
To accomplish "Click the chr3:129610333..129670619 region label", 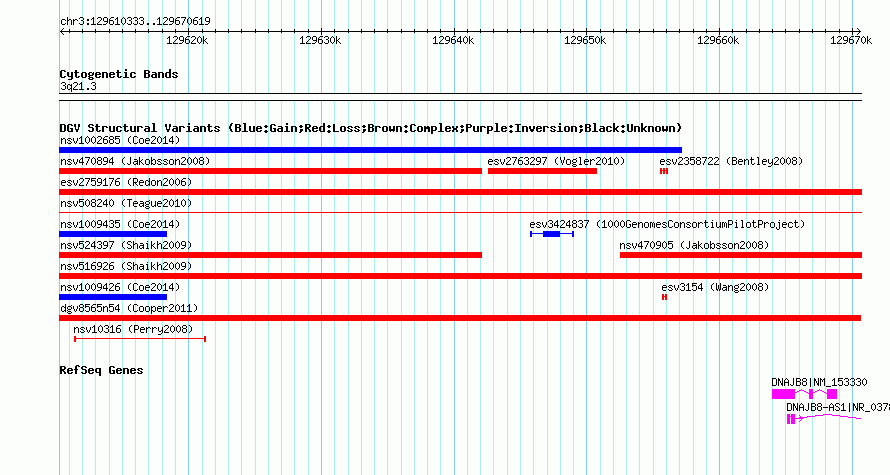I will [135, 21].
